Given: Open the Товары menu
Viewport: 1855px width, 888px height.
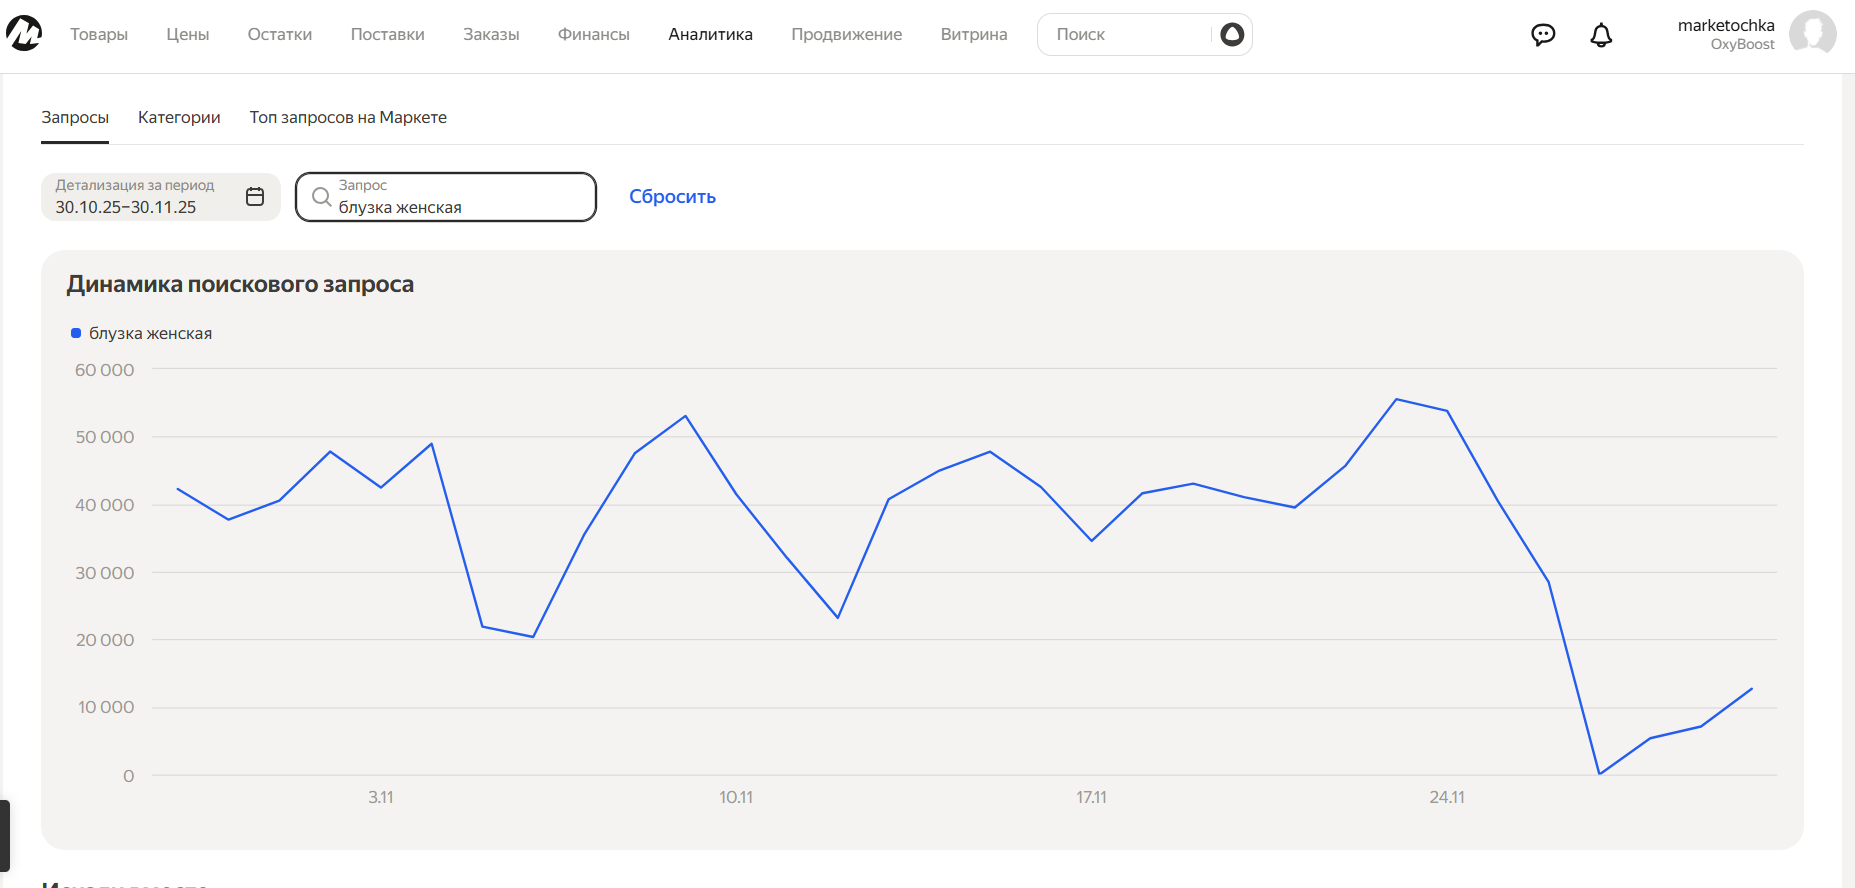Looking at the screenshot, I should click(x=99, y=34).
